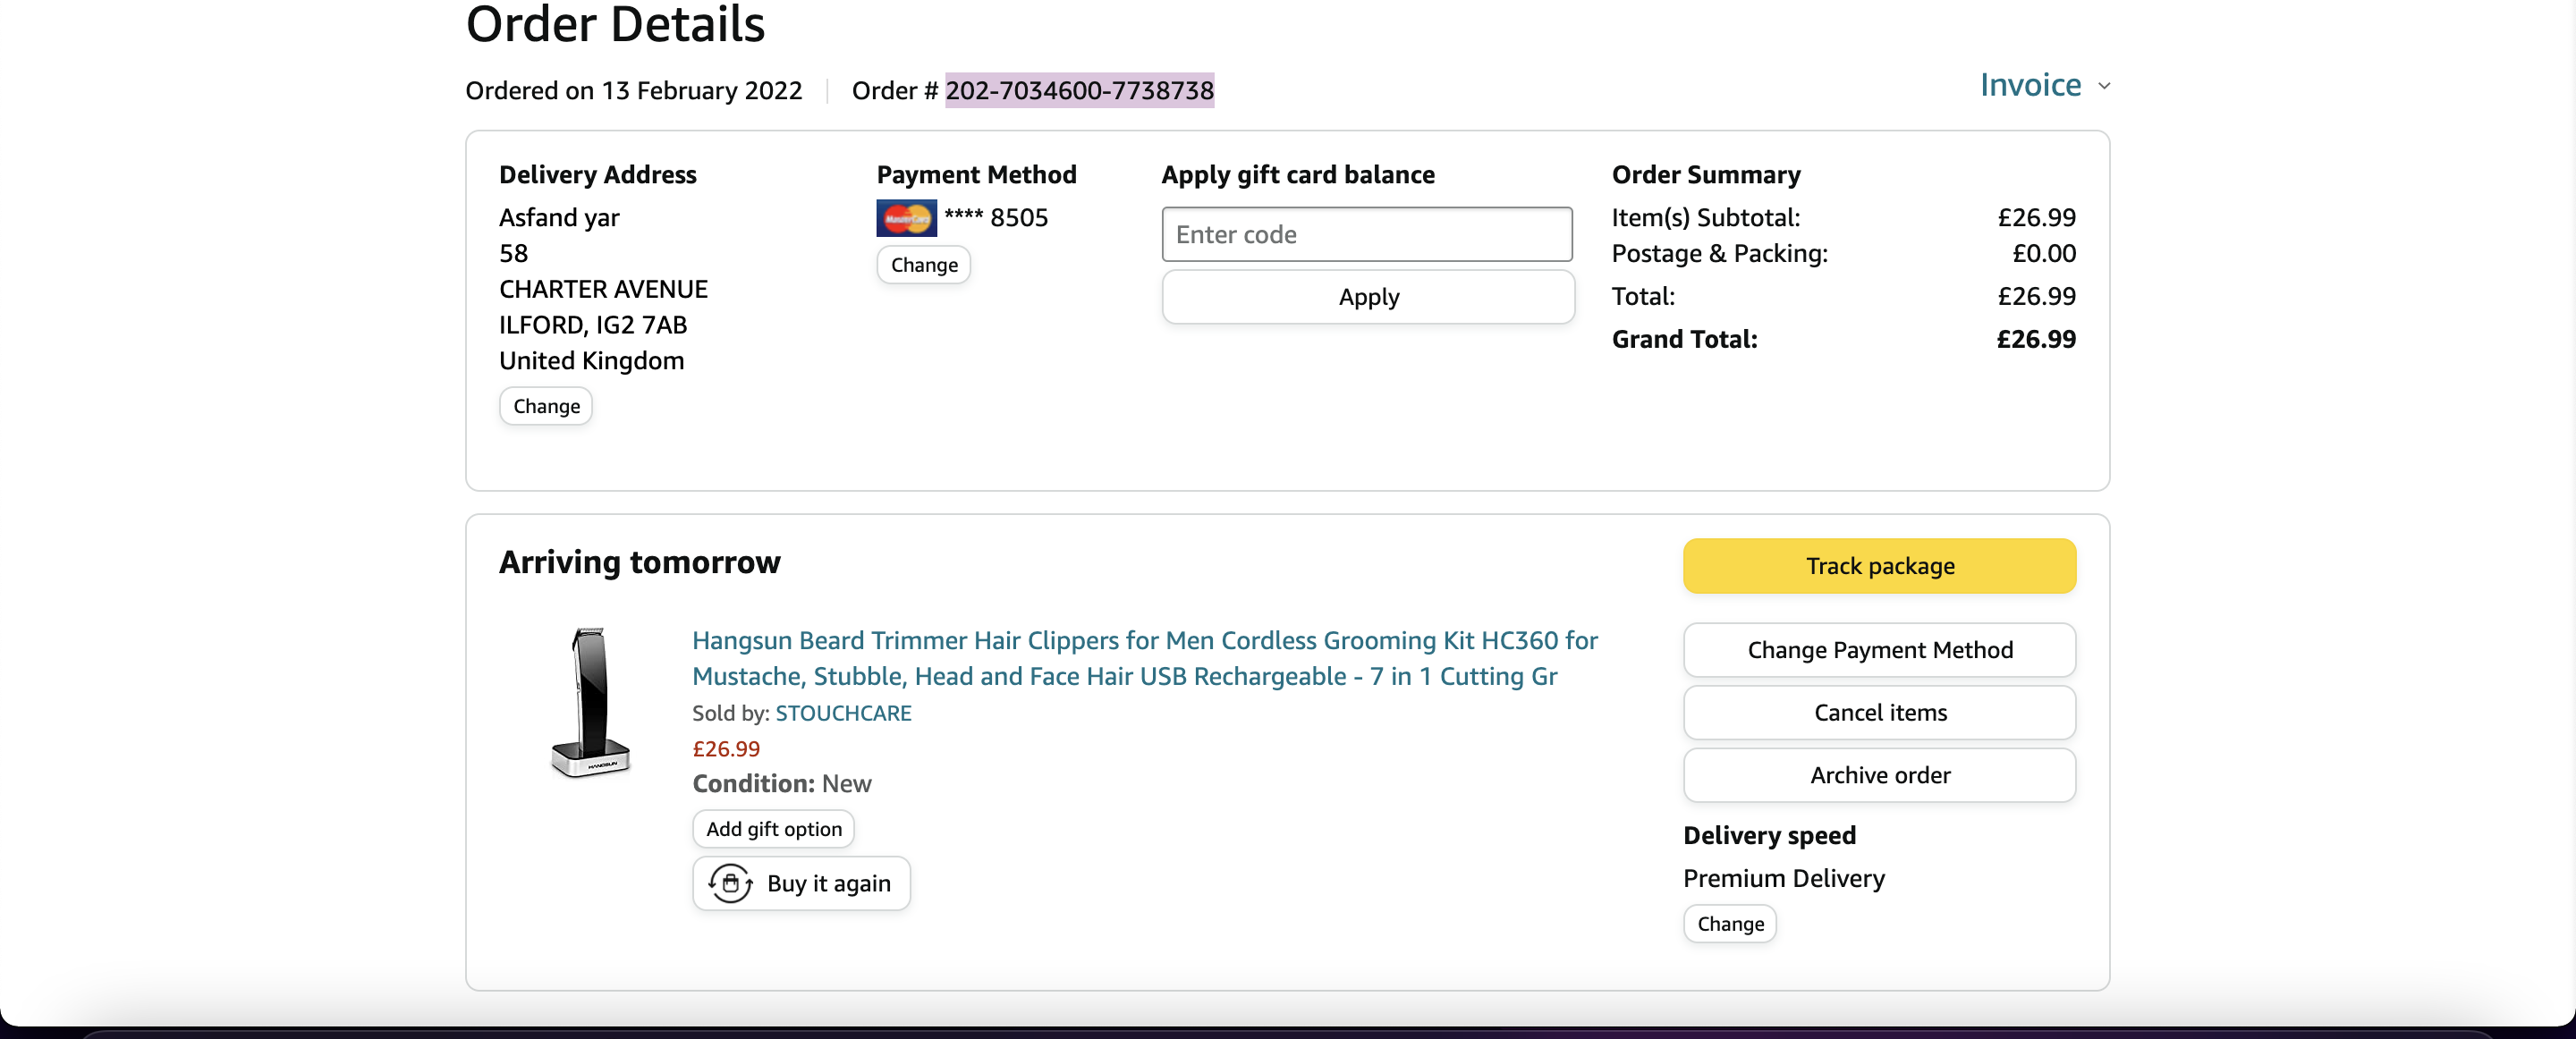Screen dimensions: 2576x1039
Task: Open the beard trimmer product thumbnail
Action: [x=591, y=701]
